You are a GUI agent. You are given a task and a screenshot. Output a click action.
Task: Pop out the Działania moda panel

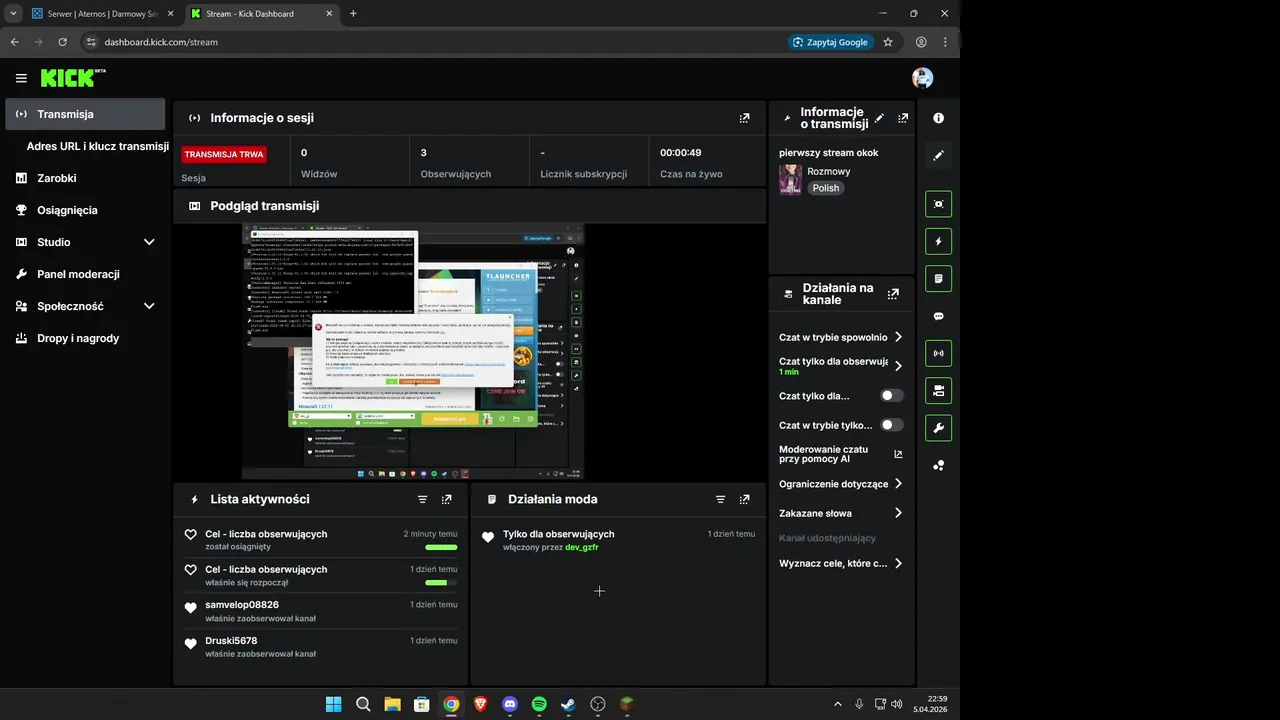[x=744, y=499]
